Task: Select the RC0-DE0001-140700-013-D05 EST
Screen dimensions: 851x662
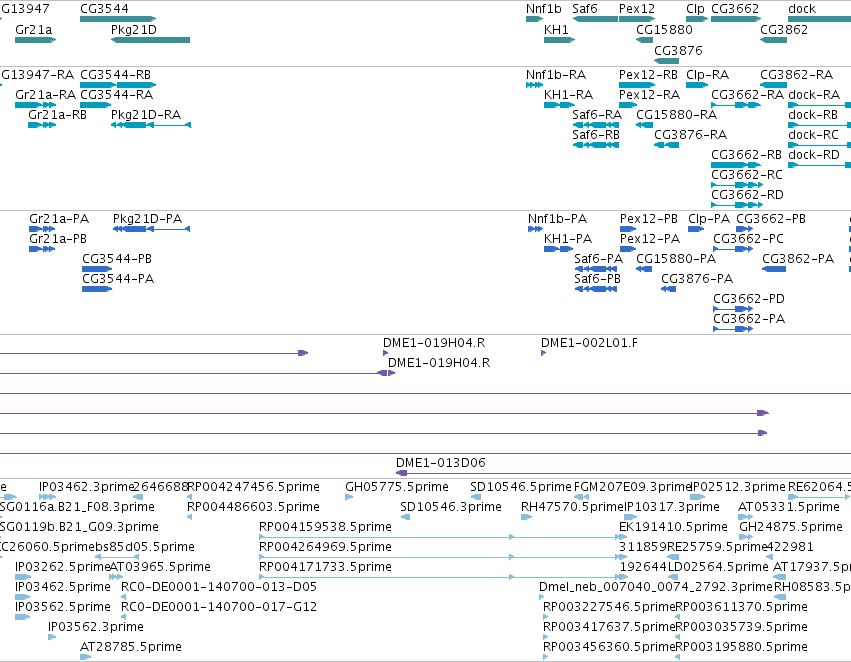Action: pyautogui.click(x=124, y=597)
